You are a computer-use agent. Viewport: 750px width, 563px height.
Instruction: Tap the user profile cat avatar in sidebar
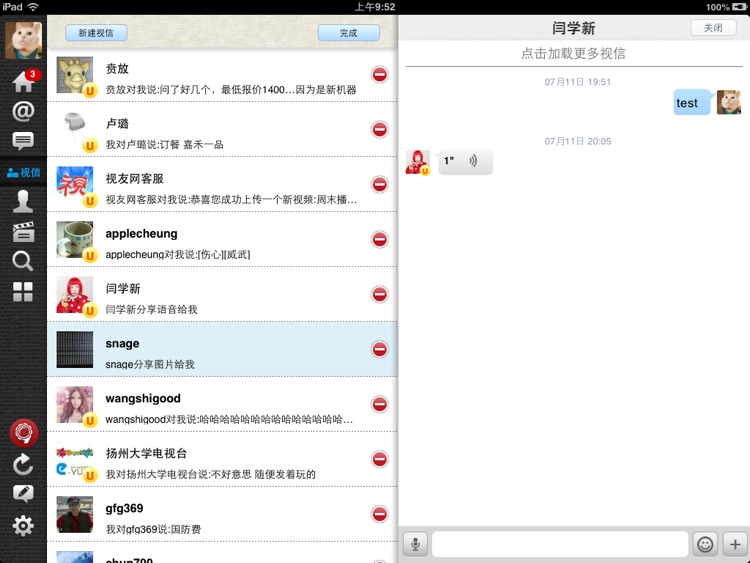[x=23, y=41]
